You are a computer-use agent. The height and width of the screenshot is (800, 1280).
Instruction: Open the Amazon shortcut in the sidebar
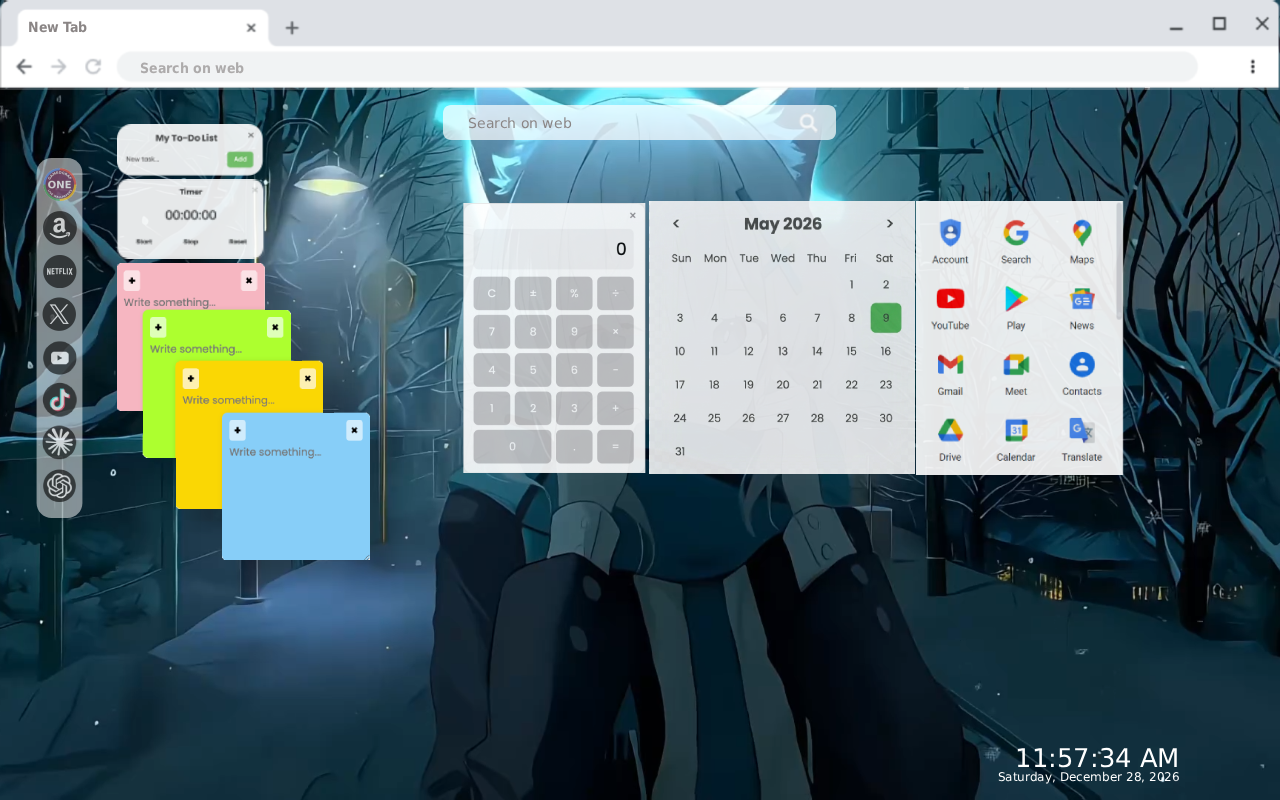point(60,228)
